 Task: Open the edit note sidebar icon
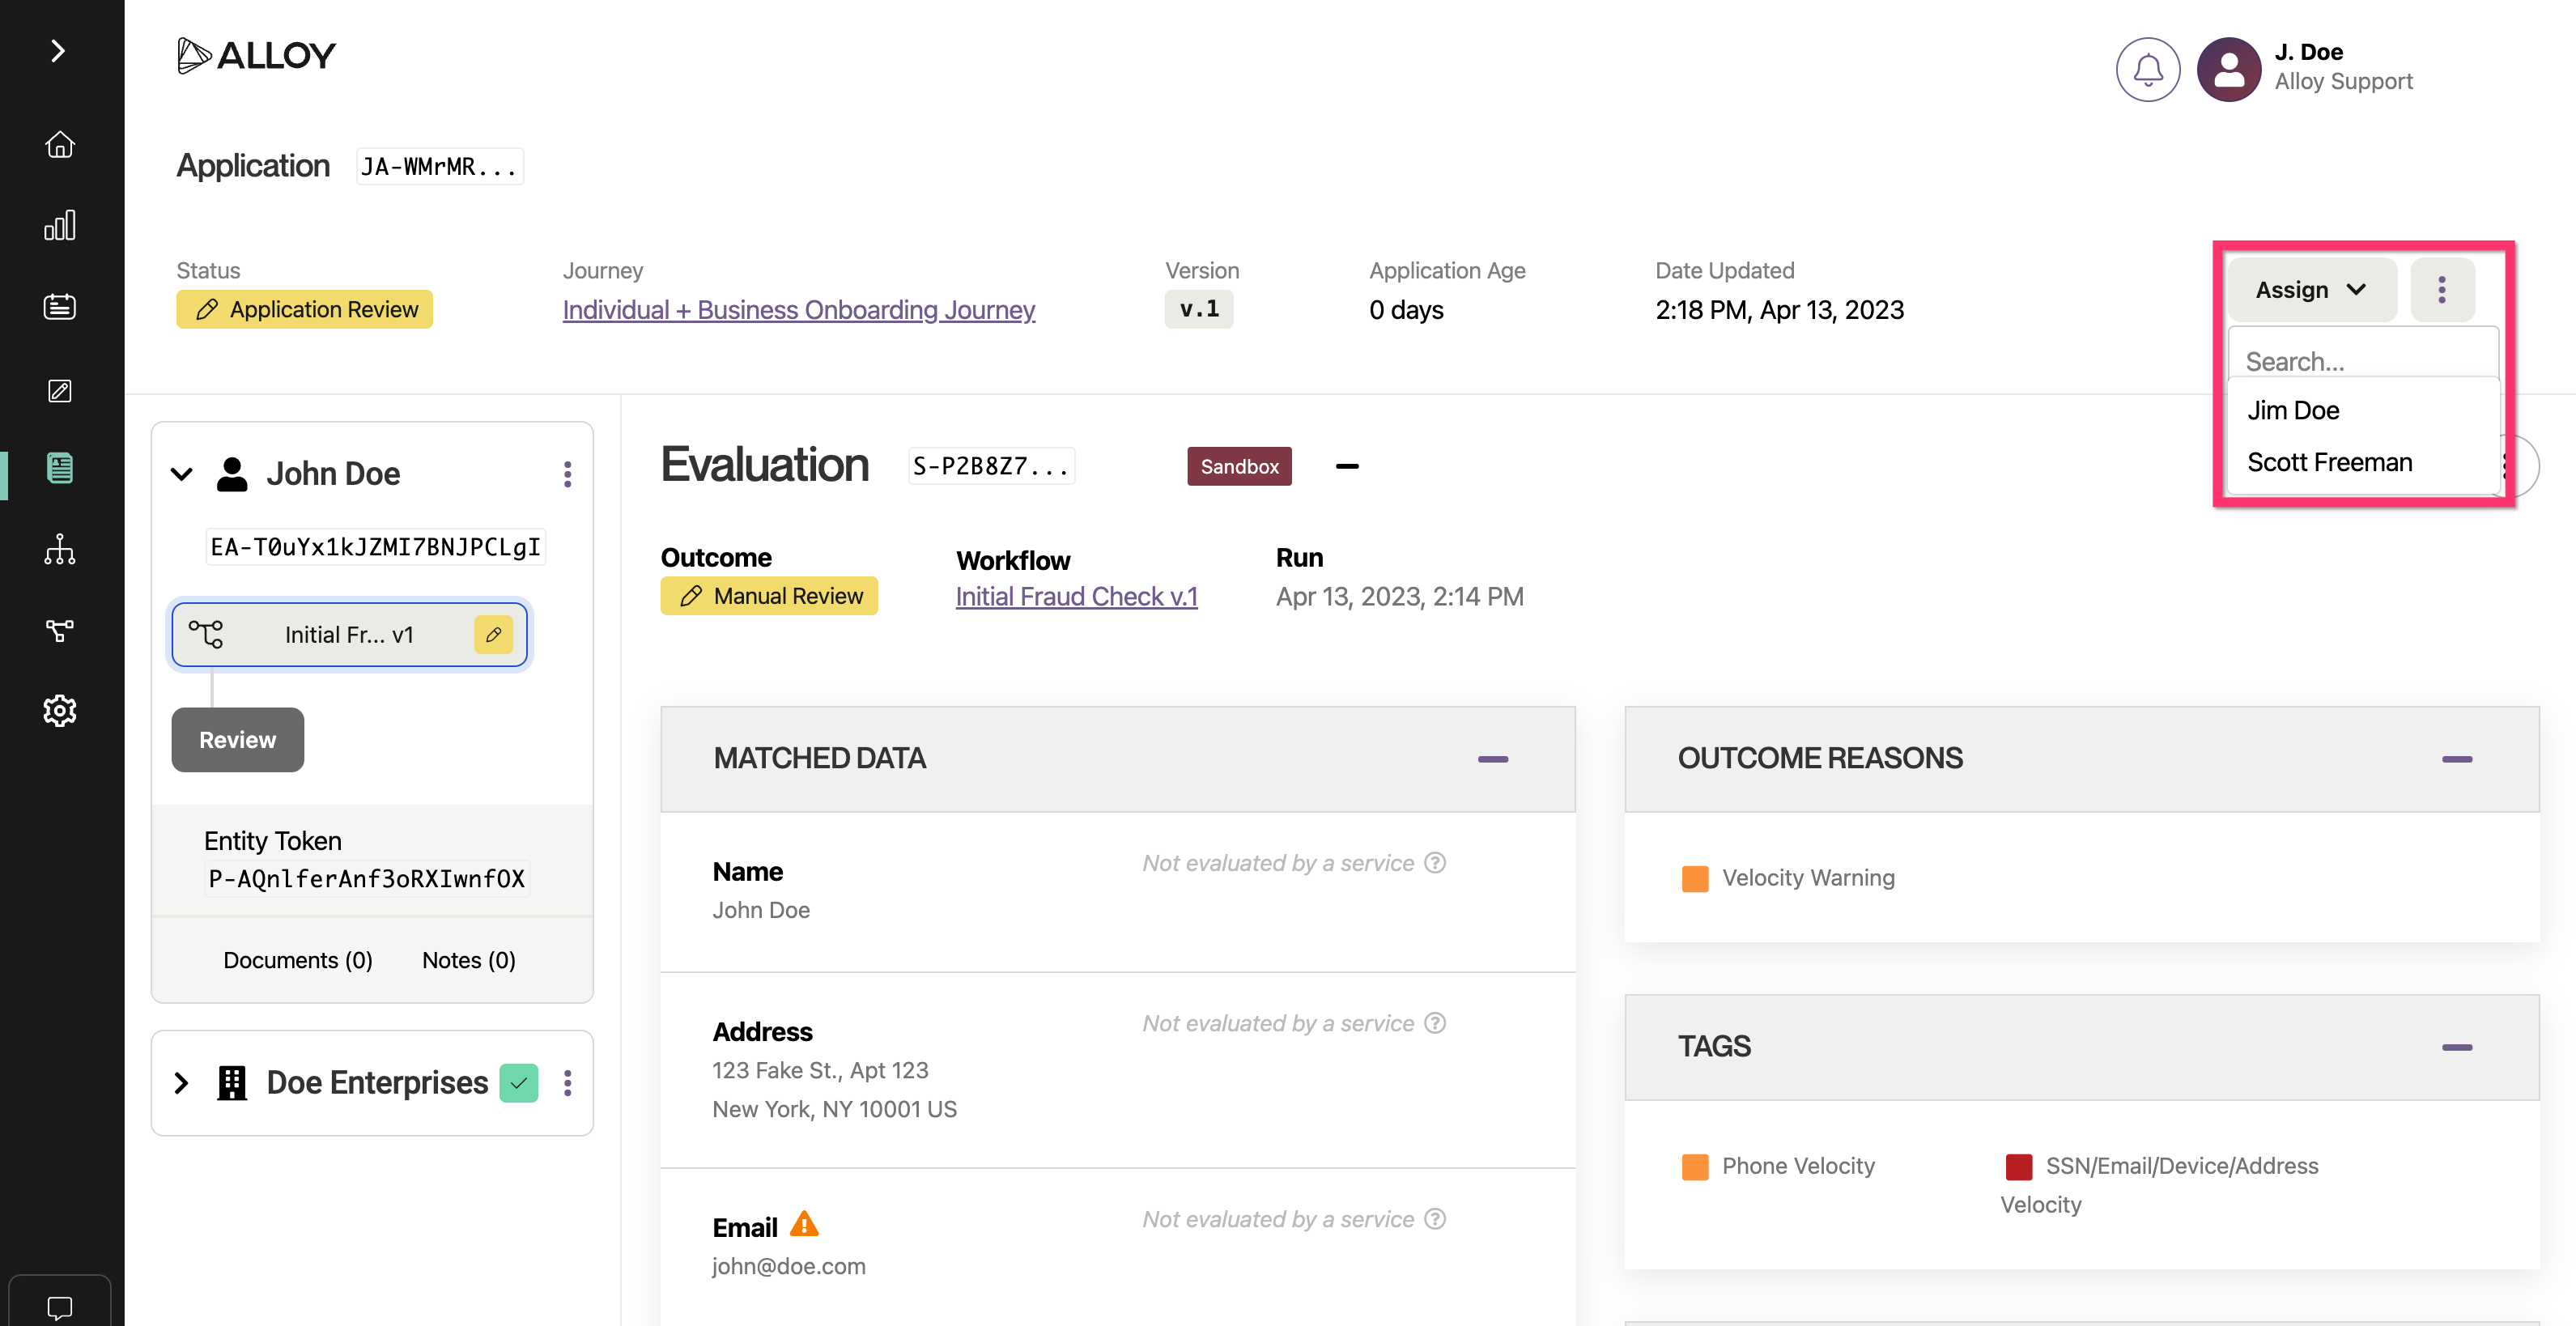(x=60, y=390)
